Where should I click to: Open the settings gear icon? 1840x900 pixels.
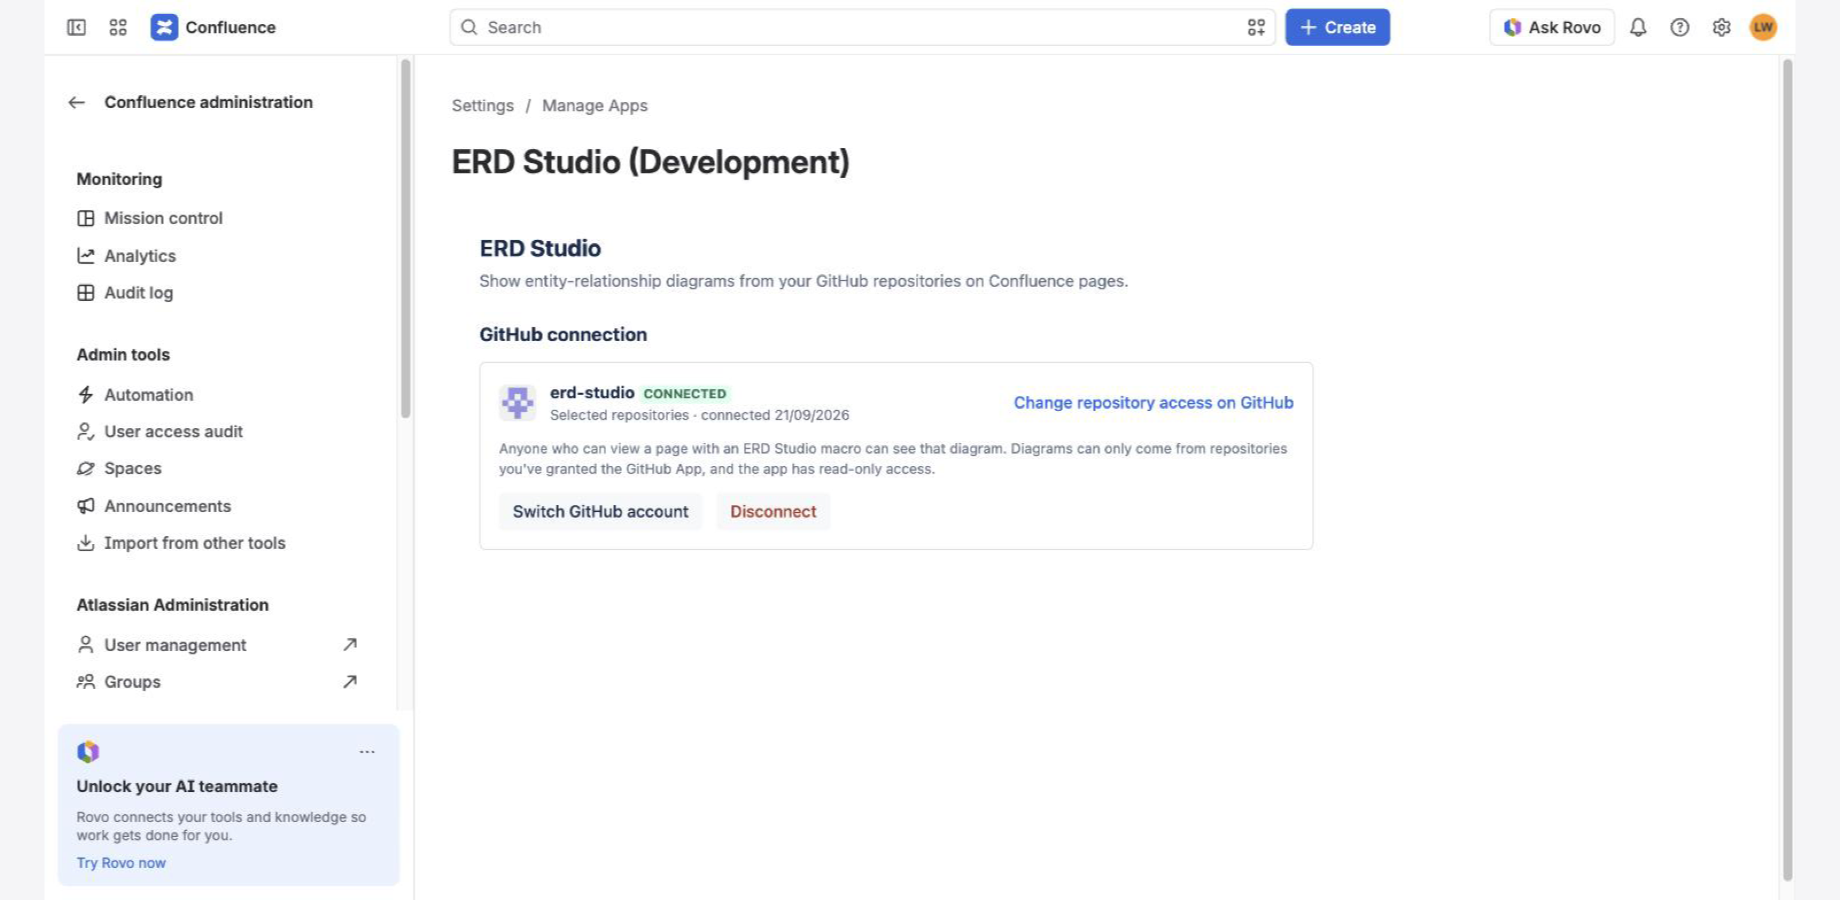coord(1721,27)
